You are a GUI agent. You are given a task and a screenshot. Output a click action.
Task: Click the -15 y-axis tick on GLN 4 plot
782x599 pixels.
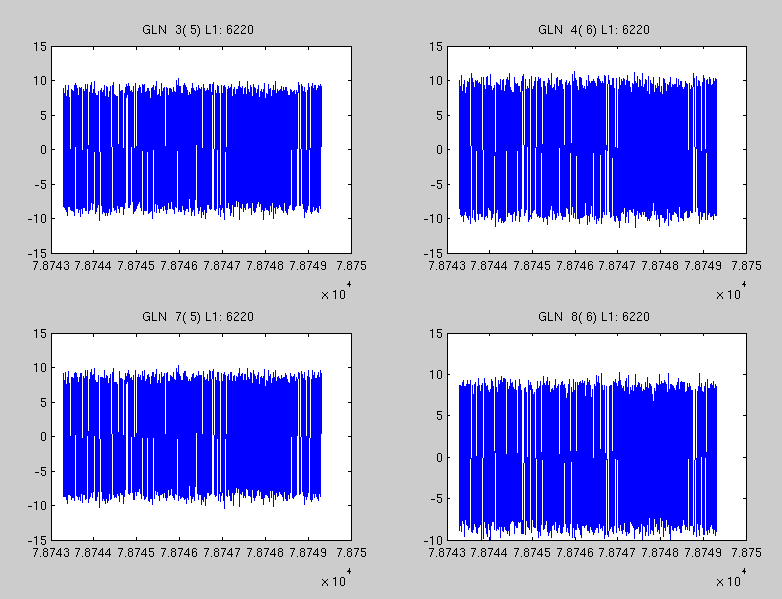click(433, 253)
